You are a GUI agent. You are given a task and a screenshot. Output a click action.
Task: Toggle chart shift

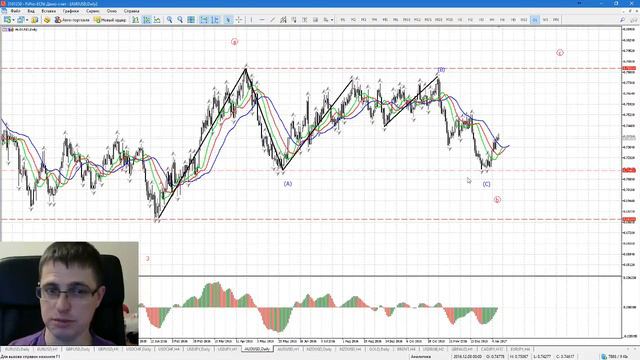(215, 20)
